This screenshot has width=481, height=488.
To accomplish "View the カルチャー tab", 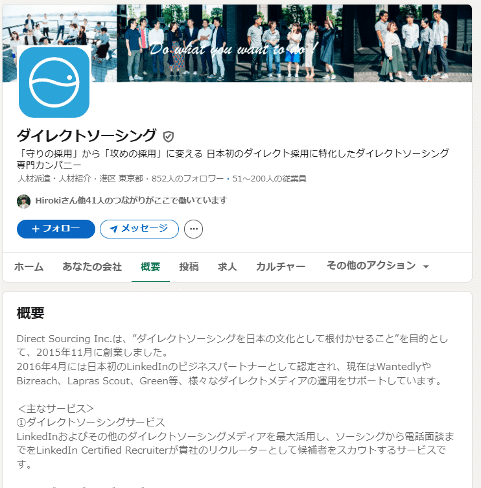I will [281, 267].
